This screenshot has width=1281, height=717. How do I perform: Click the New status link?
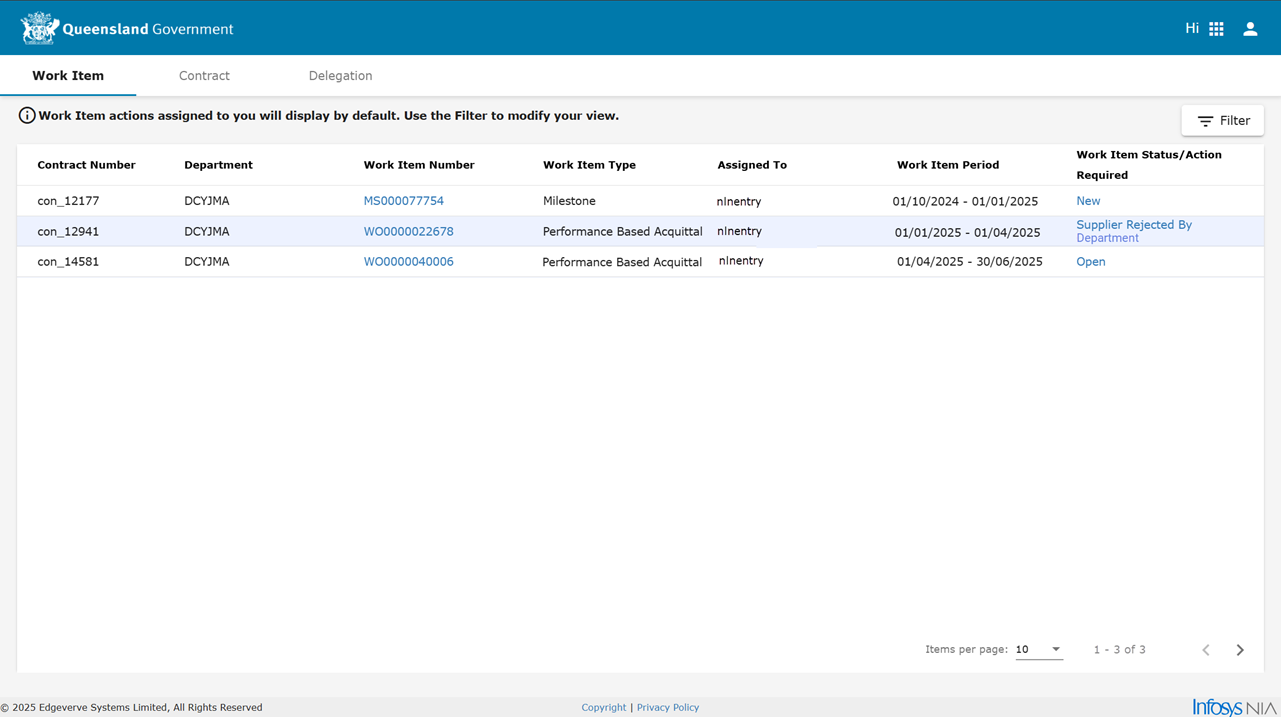point(1088,201)
